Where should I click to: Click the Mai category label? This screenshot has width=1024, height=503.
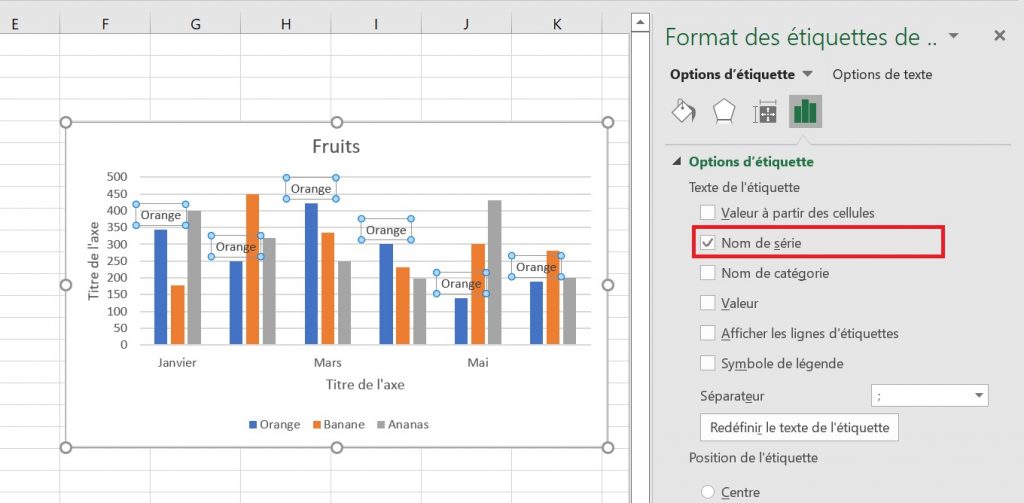477,363
